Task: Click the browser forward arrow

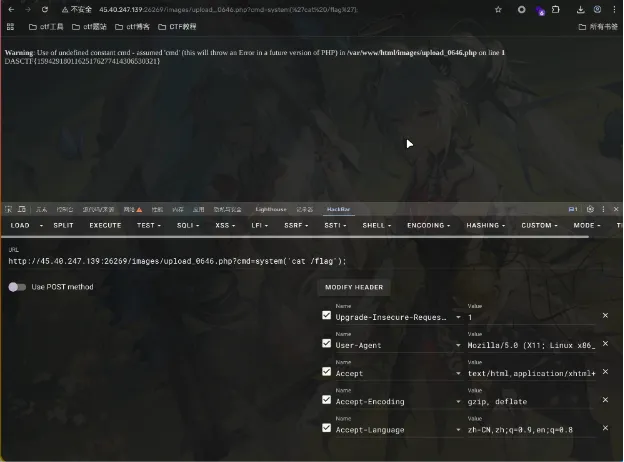Action: 28,10
